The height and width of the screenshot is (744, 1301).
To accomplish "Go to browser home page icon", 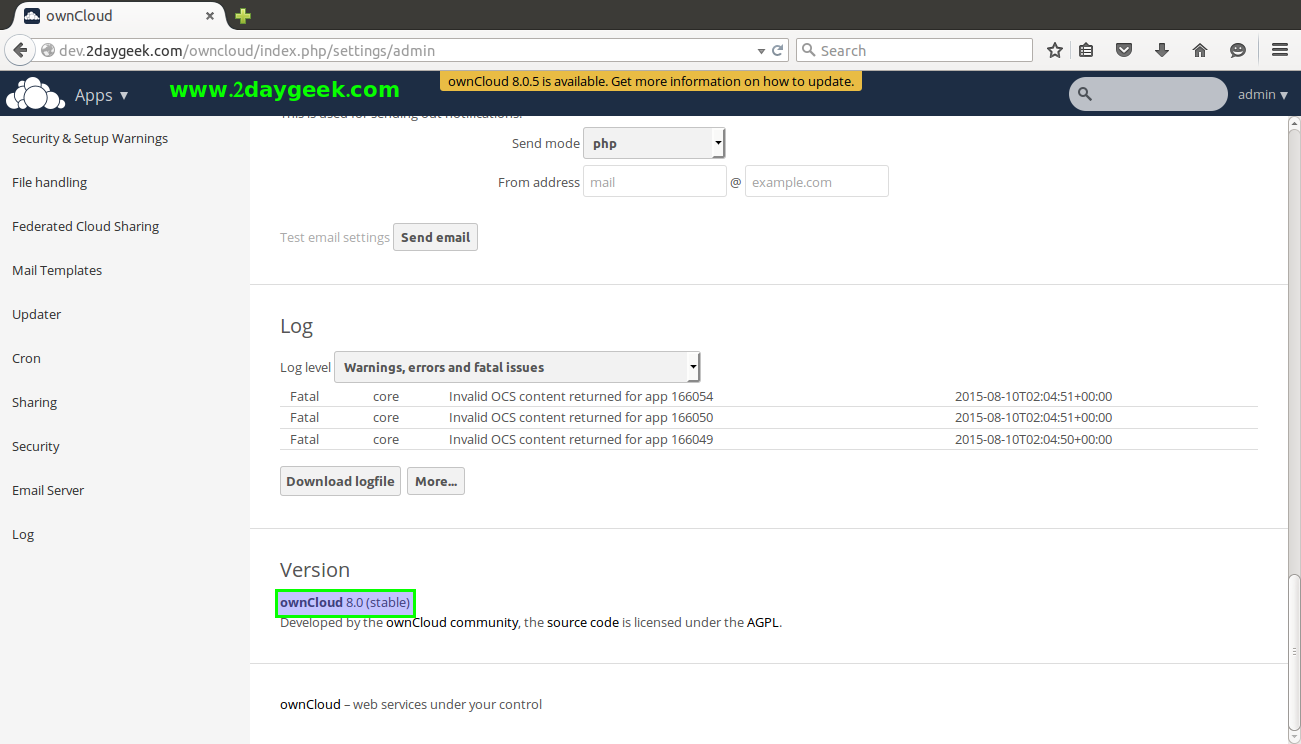I will (x=1200, y=50).
